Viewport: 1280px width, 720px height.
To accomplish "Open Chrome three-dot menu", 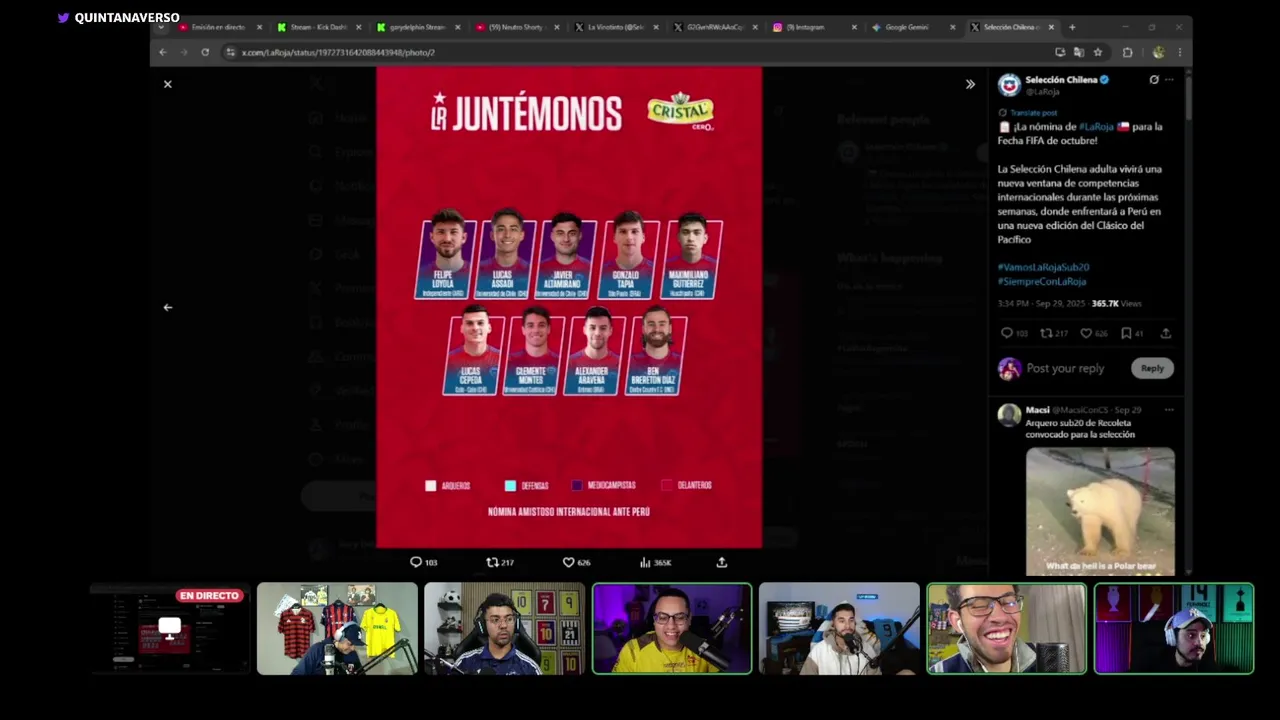I will (1179, 52).
